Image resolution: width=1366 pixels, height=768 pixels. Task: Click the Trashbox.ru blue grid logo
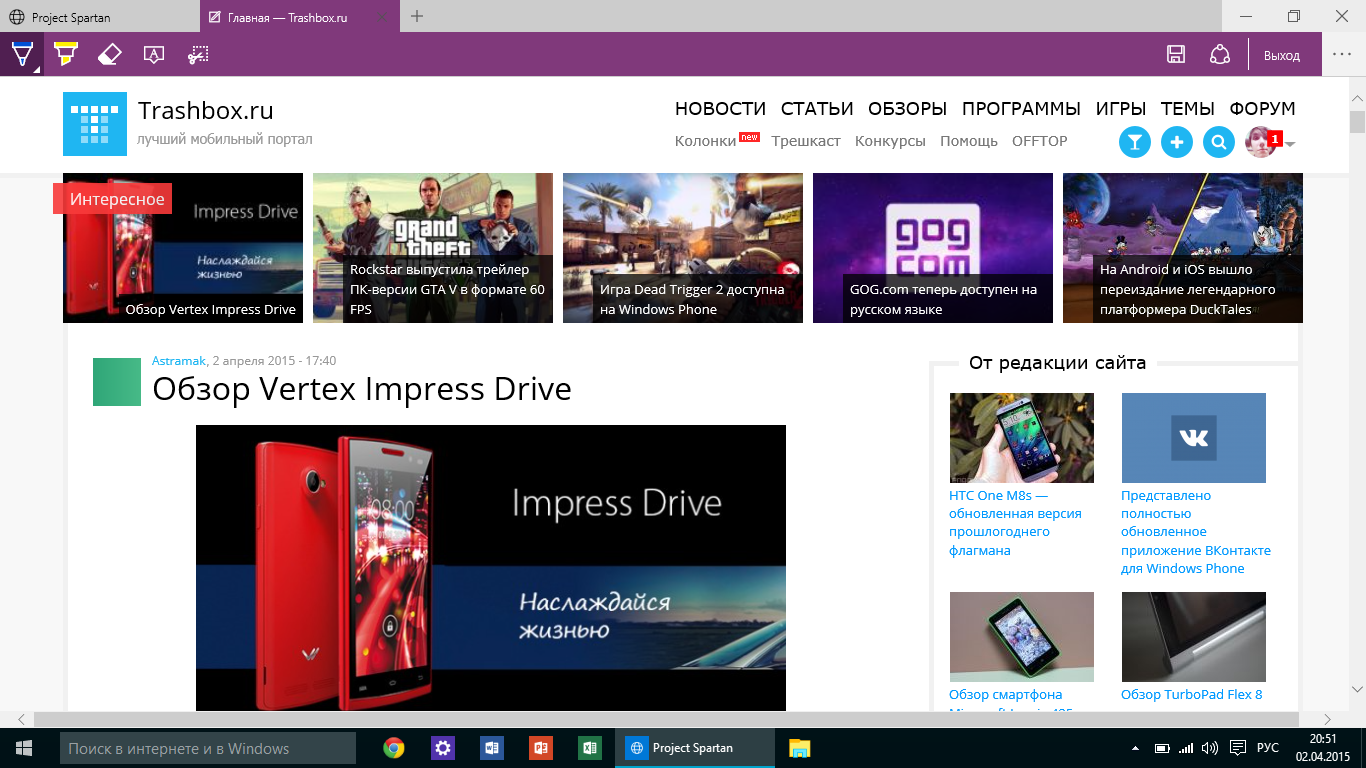95,124
